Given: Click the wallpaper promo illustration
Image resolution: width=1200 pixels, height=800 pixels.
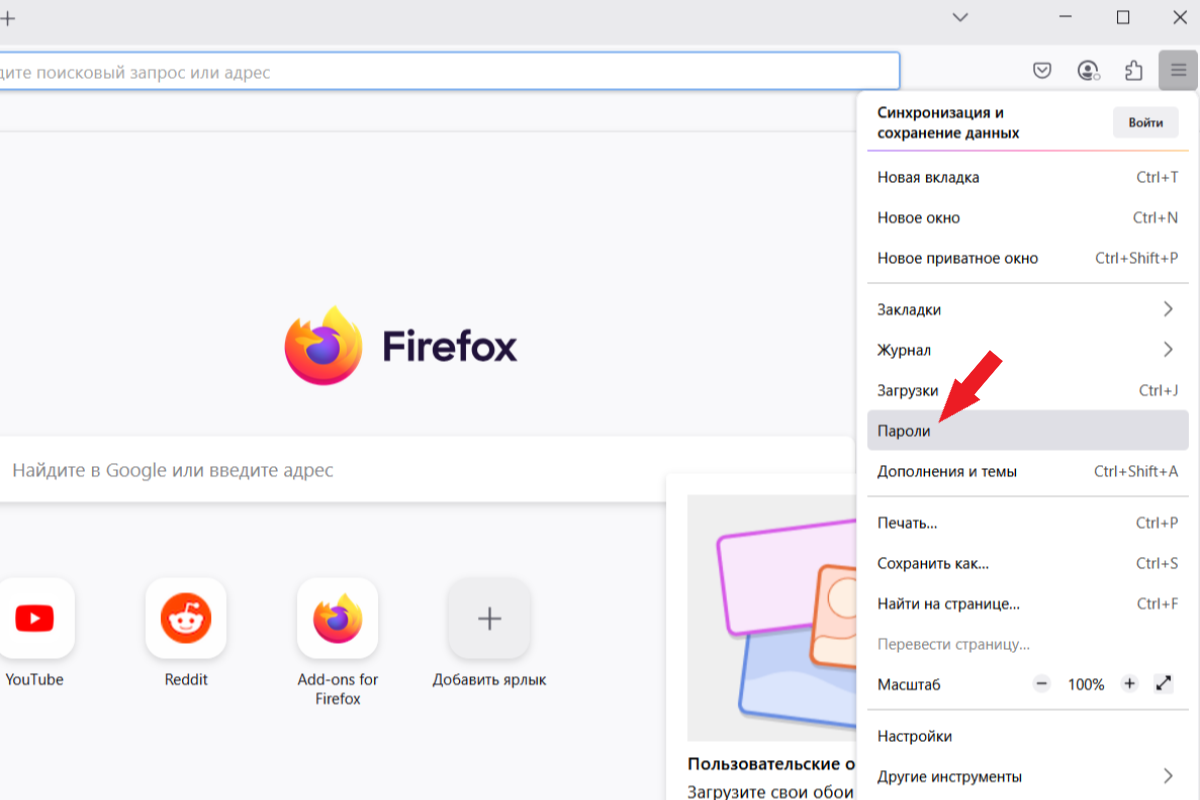Looking at the screenshot, I should coord(772,617).
